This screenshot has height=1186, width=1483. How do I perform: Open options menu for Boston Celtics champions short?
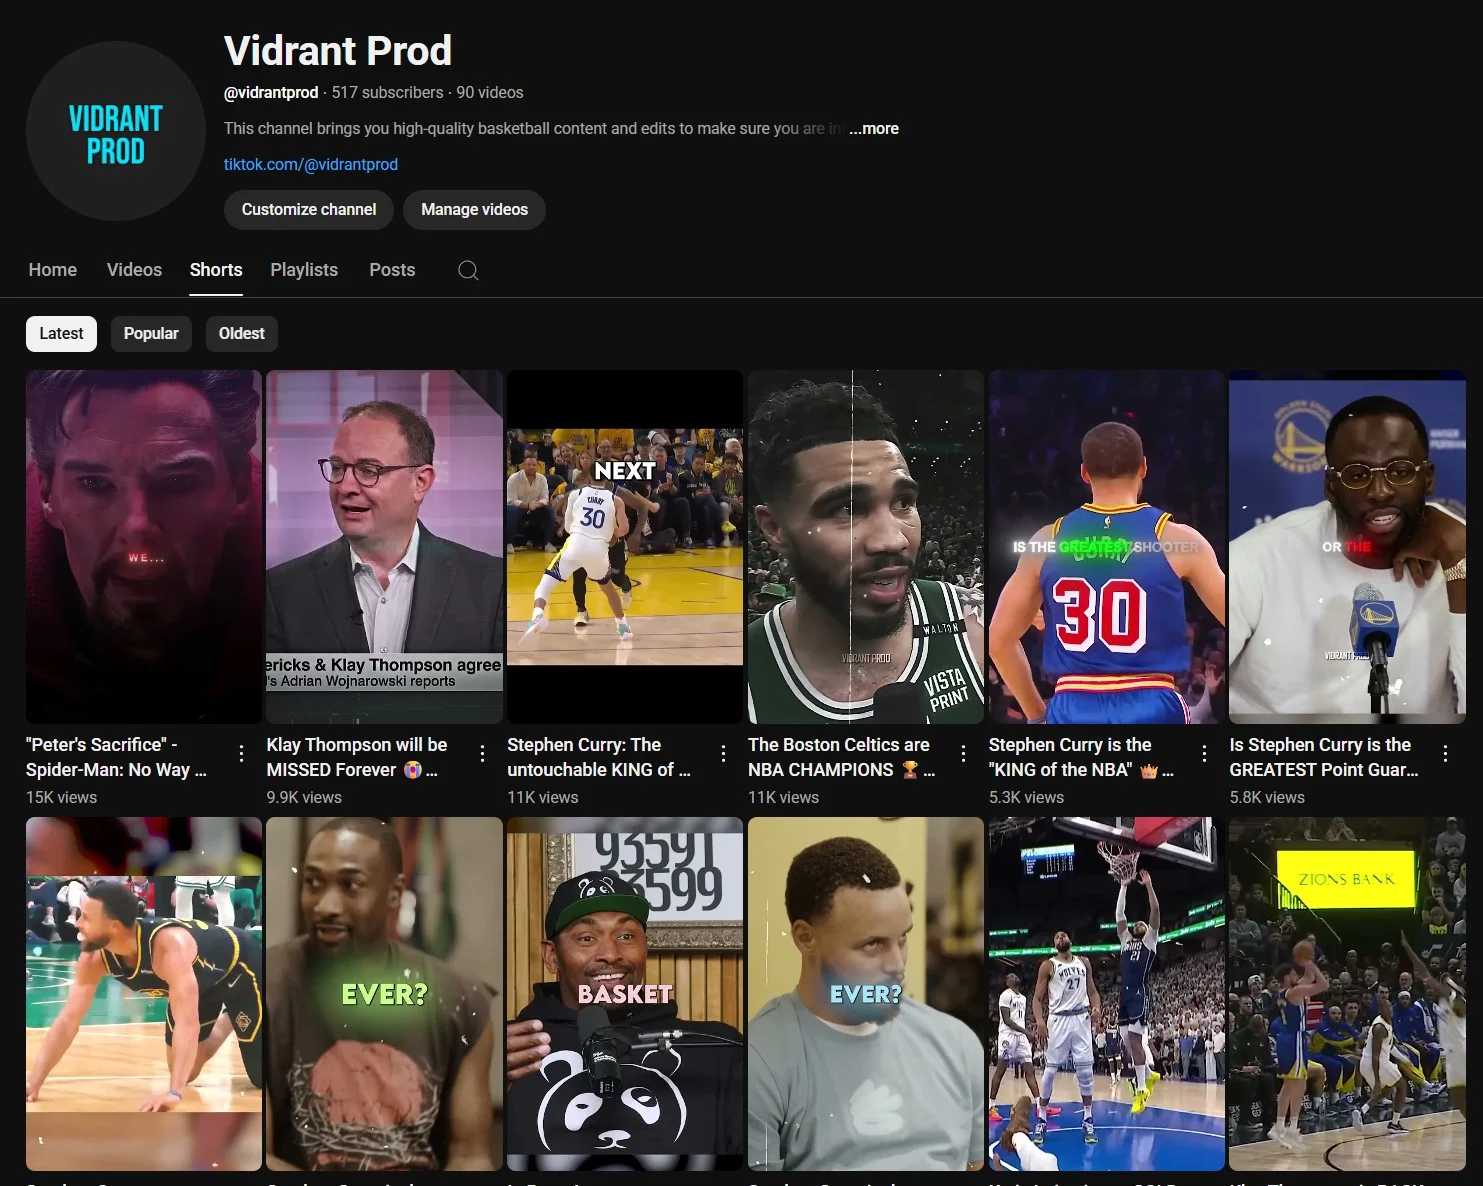964,752
